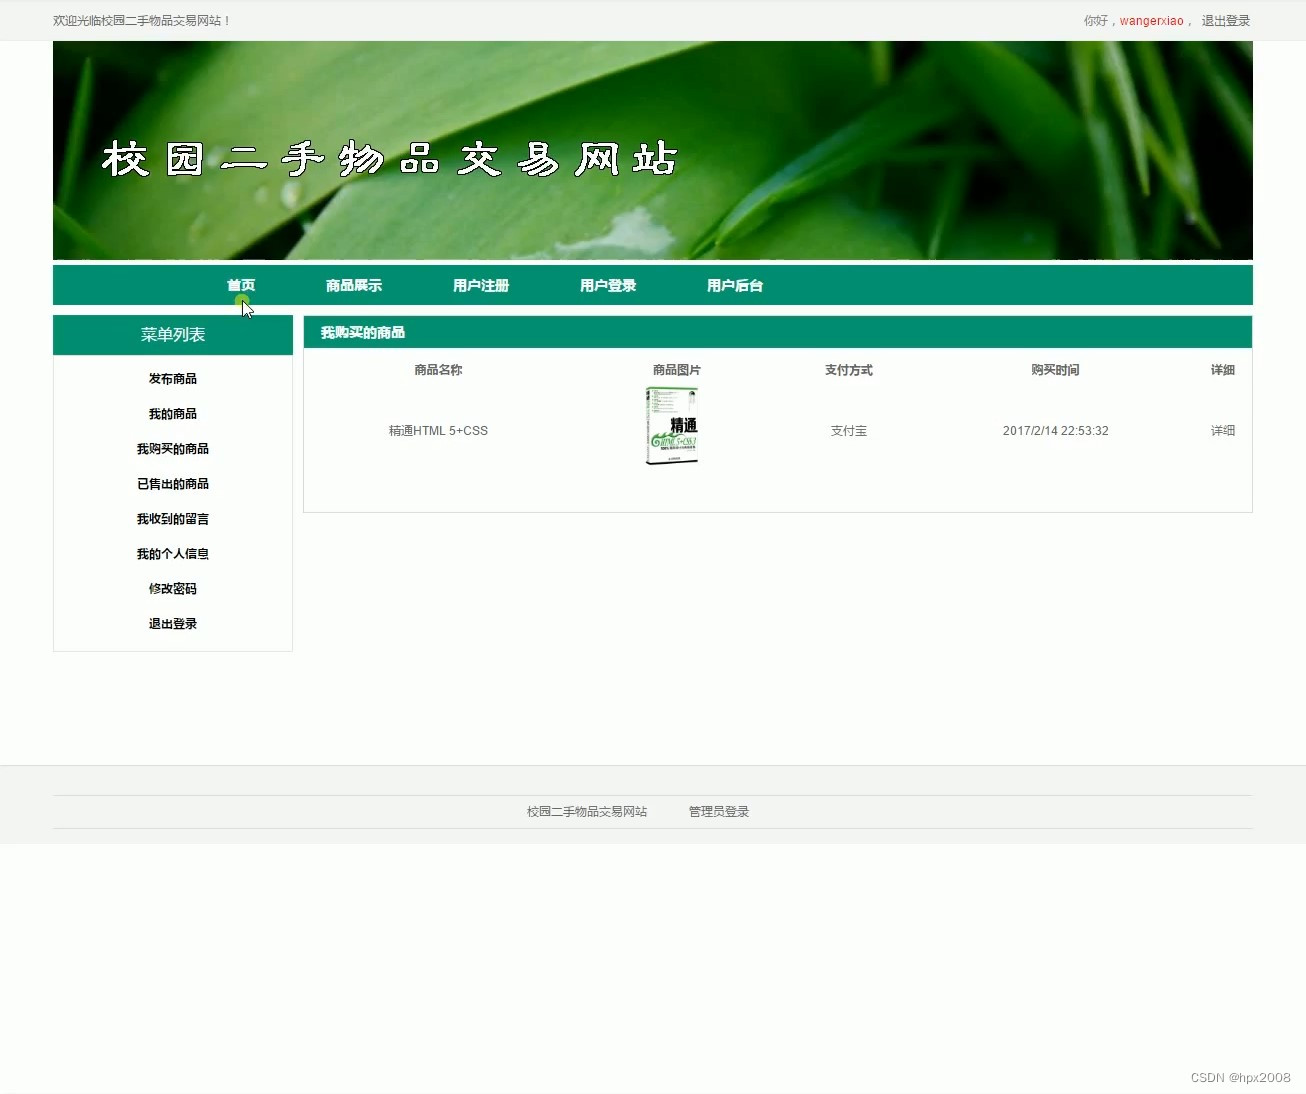Open 我的个人信息 in the sidebar
Viewport: 1306px width, 1094px height.
coord(173,554)
